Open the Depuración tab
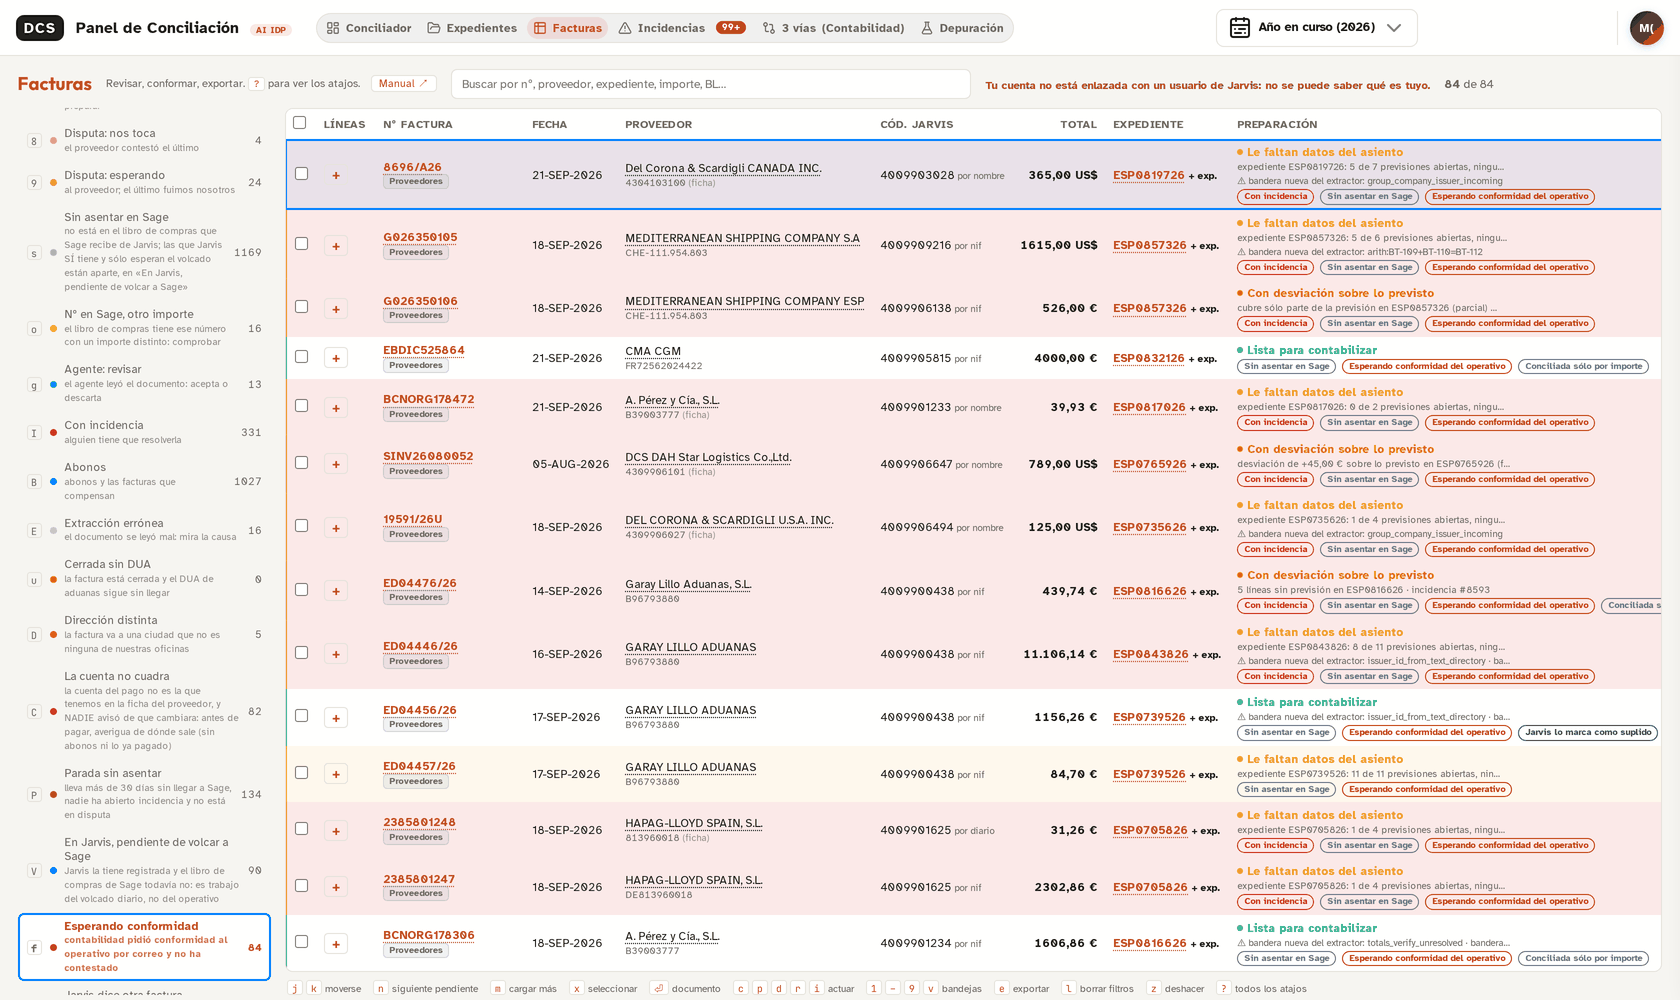The height and width of the screenshot is (1000, 1680). pyautogui.click(x=962, y=28)
